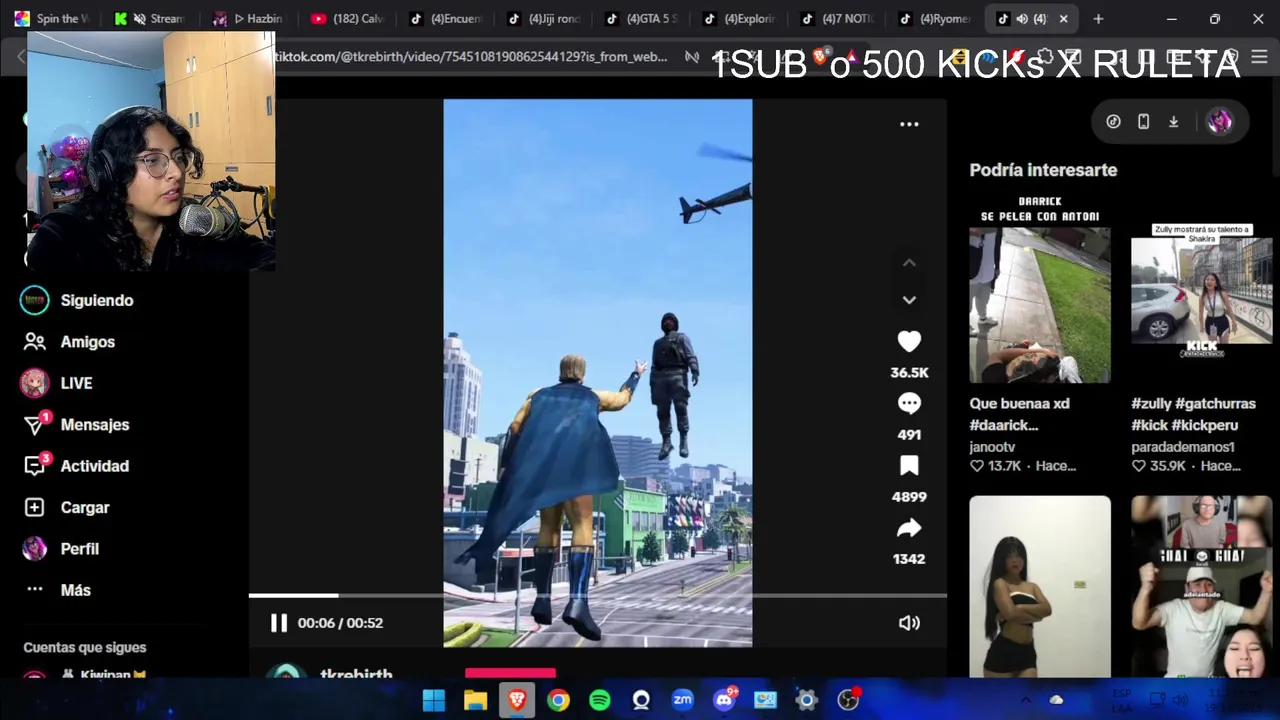Click the 'Que buenaa xd #daarick...' caption
1280x720 pixels.
point(1019,414)
